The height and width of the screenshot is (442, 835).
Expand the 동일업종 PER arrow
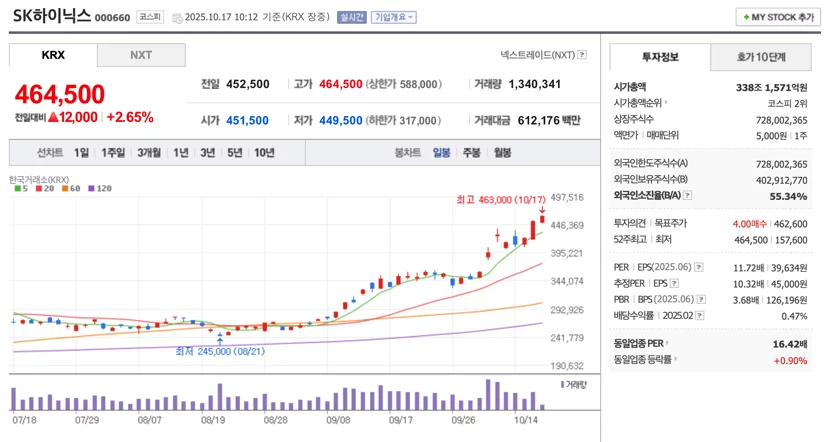667,343
